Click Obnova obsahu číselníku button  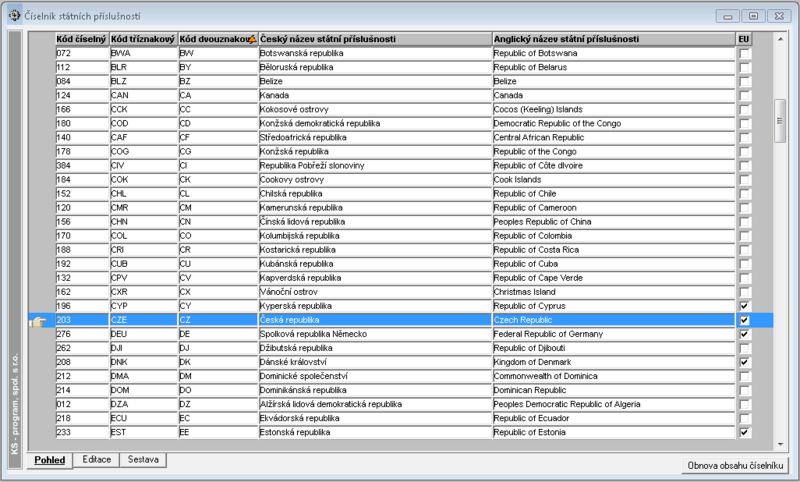point(735,465)
